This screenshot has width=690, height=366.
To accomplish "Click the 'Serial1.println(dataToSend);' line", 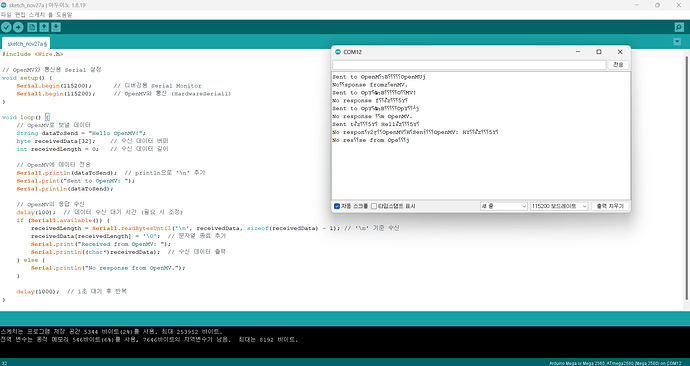I will [x=66, y=173].
